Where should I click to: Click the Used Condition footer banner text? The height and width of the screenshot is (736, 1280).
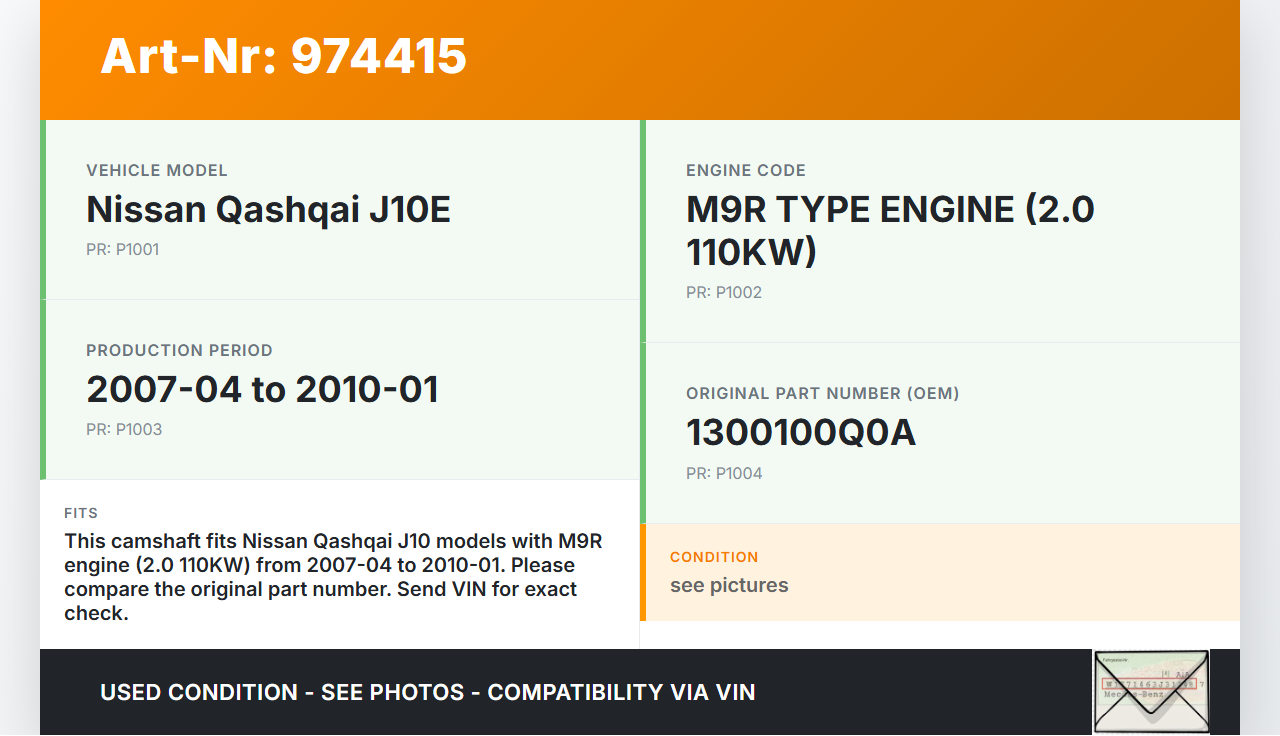[x=427, y=692]
